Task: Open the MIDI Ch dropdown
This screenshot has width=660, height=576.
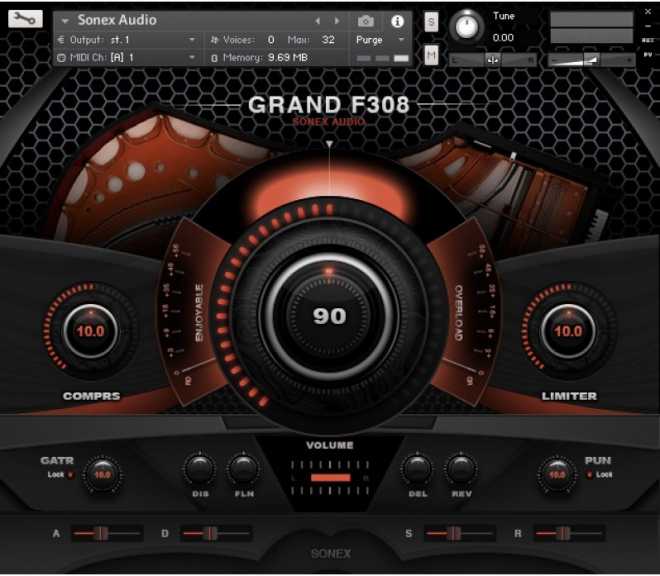Action: pos(192,58)
